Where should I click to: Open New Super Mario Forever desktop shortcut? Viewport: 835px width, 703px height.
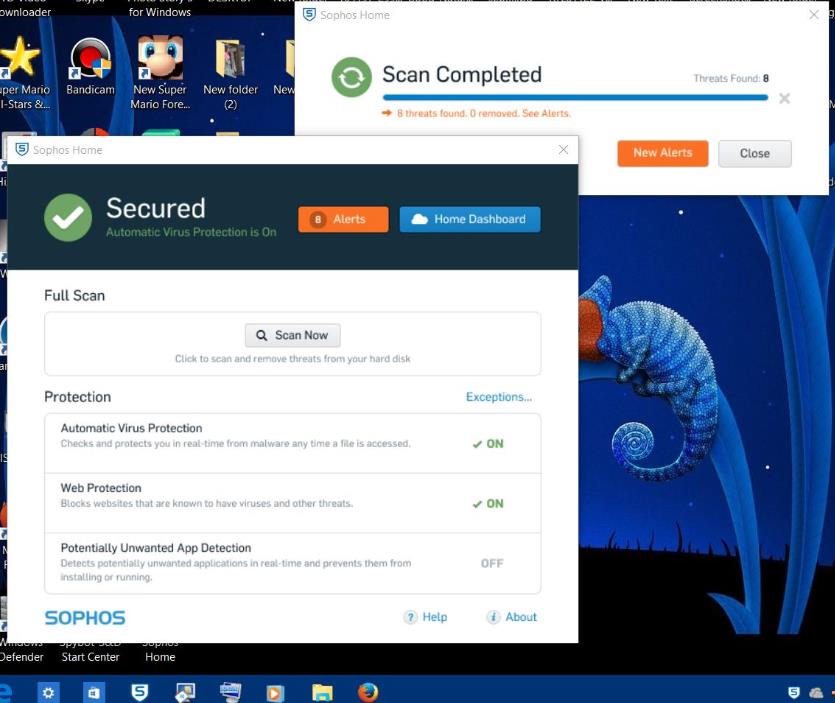160,72
